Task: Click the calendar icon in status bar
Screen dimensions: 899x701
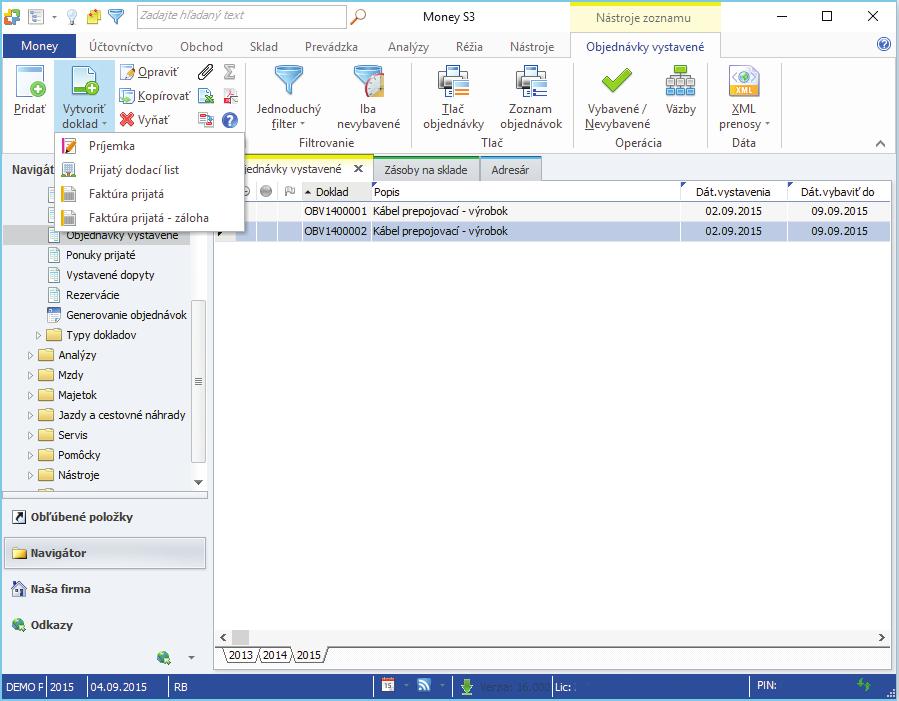Action: click(388, 684)
